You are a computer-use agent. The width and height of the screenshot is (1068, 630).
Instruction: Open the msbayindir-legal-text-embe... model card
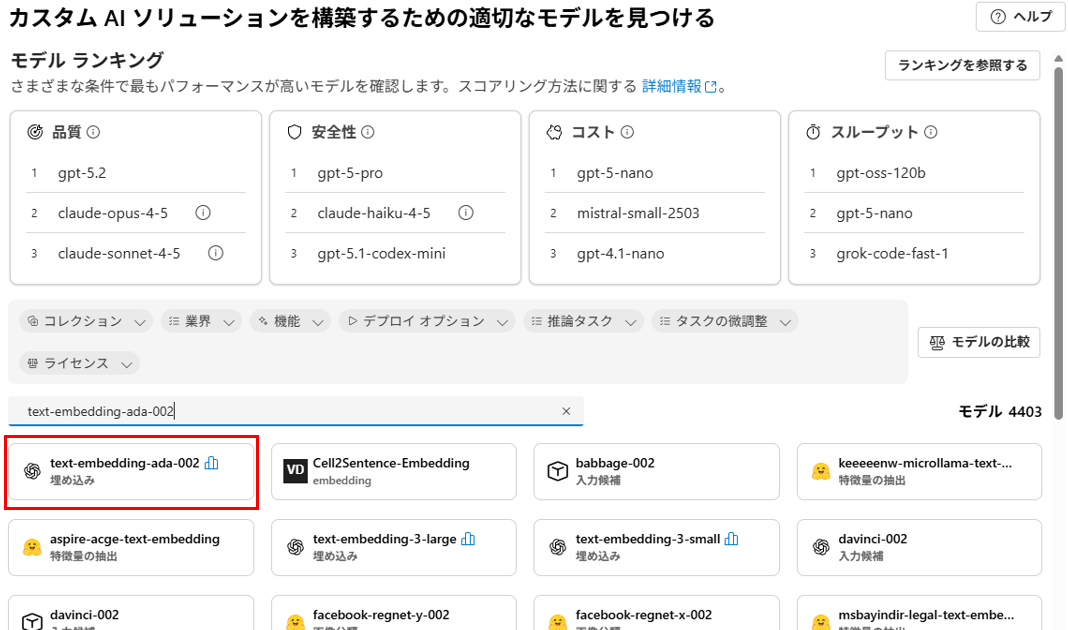click(920, 613)
